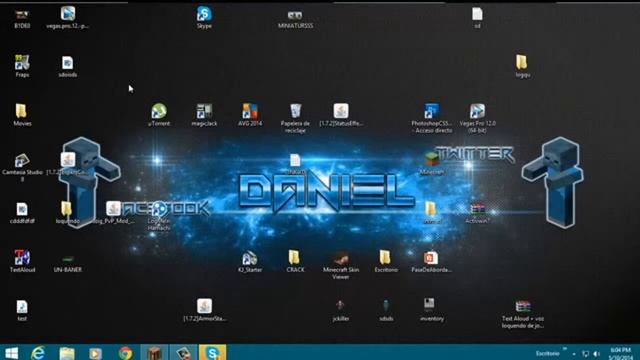
Task: Open the volume icon in system tray
Action: point(597,354)
